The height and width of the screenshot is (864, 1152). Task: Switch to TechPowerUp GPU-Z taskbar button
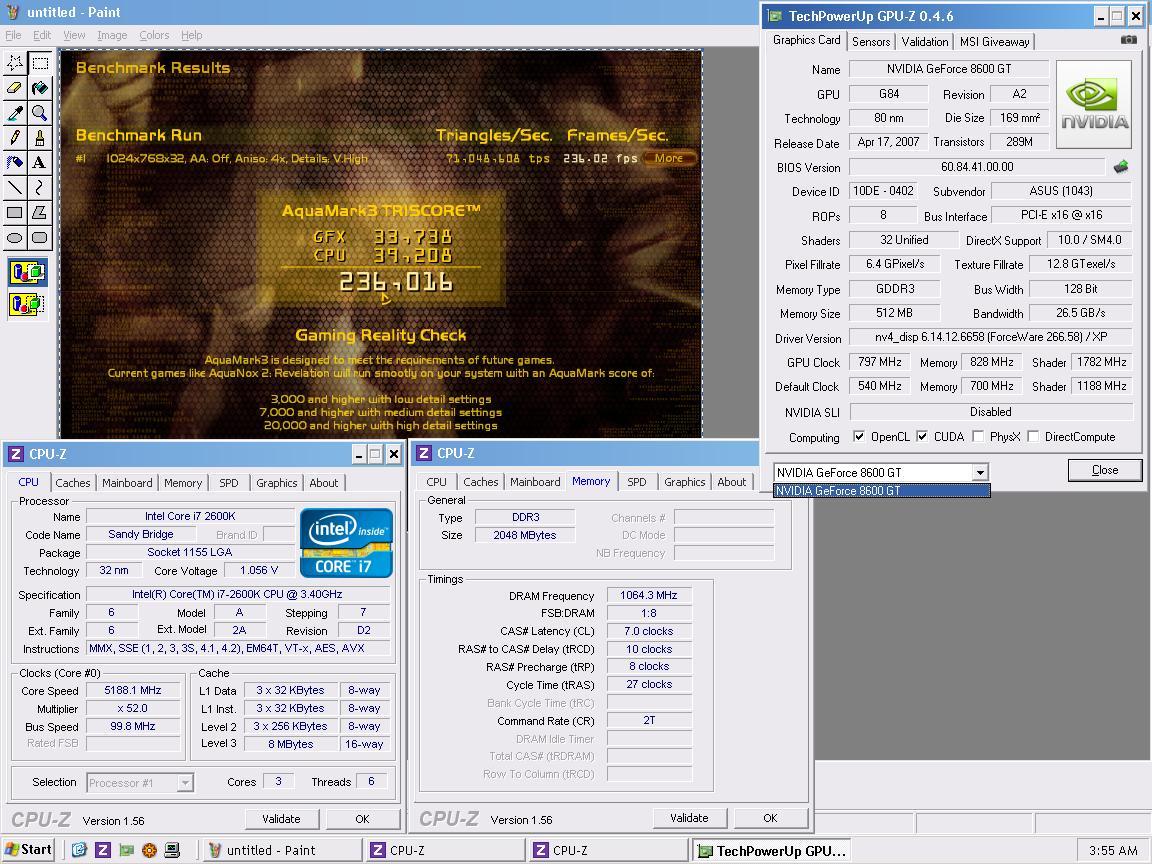(771, 851)
